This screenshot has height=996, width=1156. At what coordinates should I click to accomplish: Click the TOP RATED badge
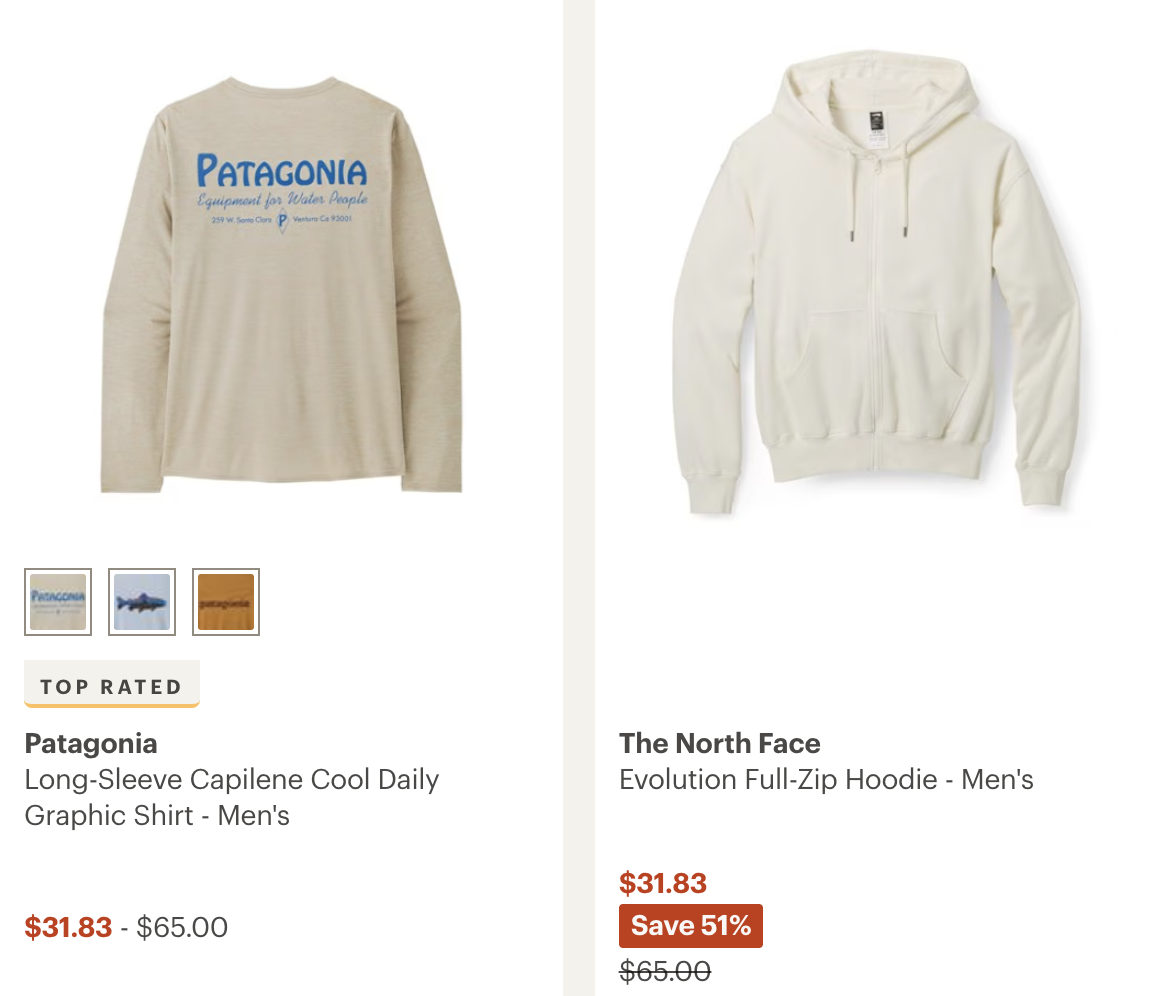(112, 684)
